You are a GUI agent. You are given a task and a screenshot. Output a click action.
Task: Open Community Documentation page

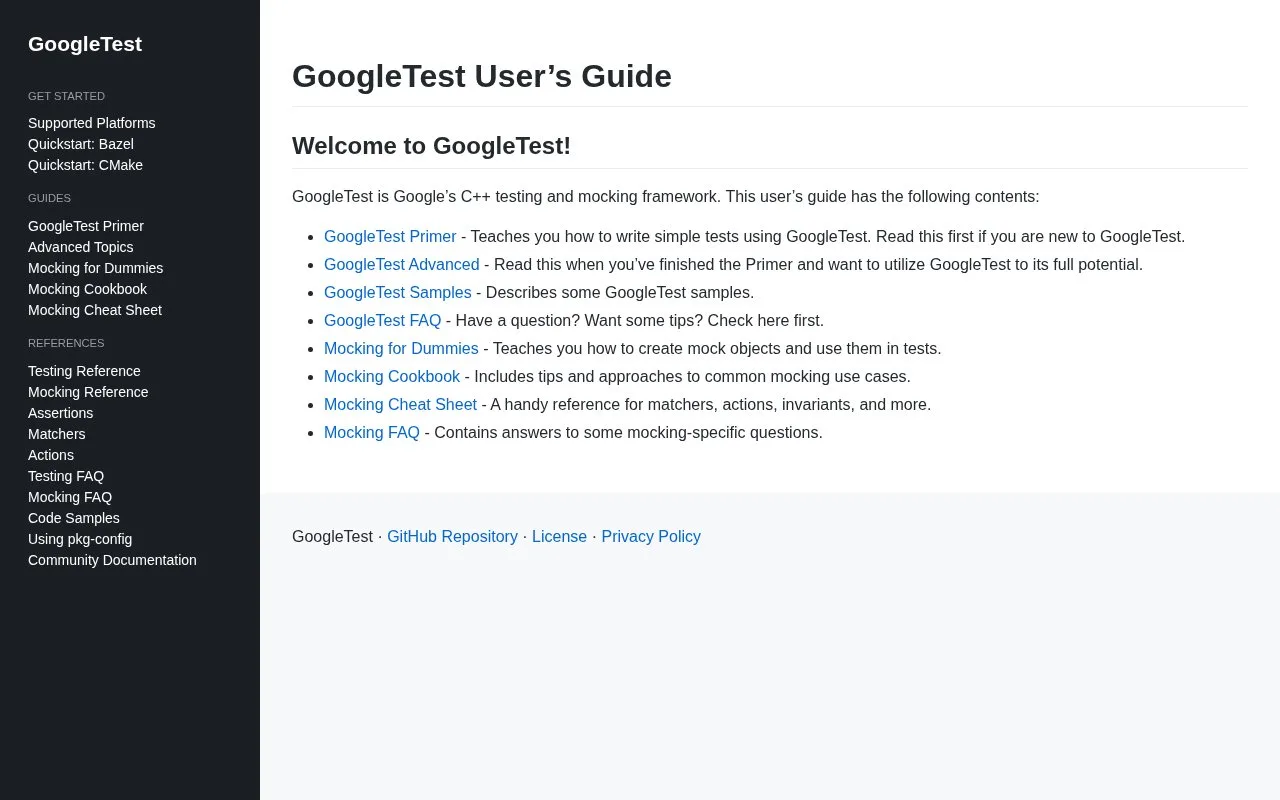(x=112, y=560)
